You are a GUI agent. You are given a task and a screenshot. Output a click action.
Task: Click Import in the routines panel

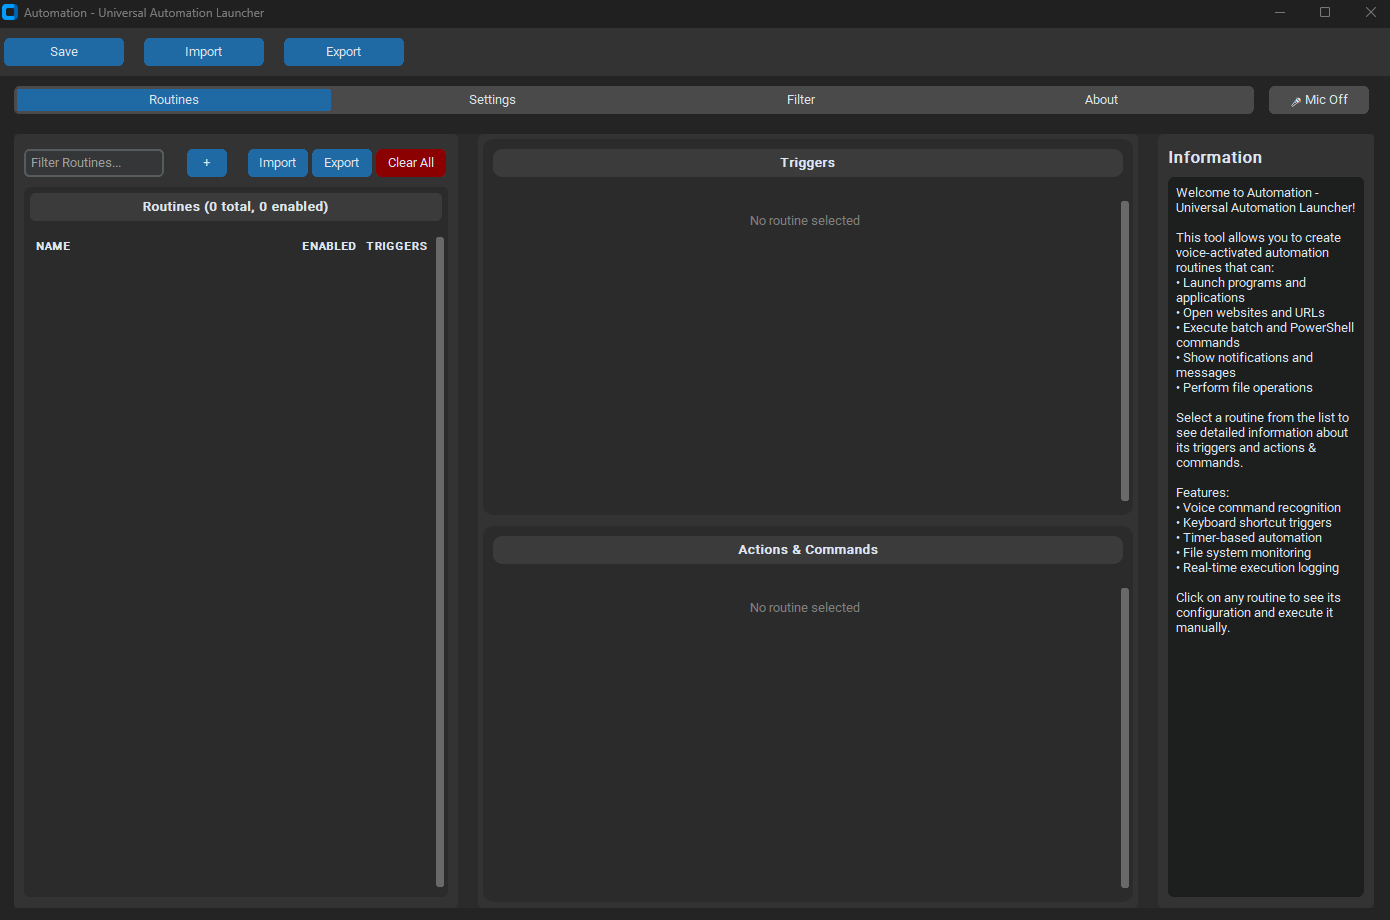coord(278,163)
